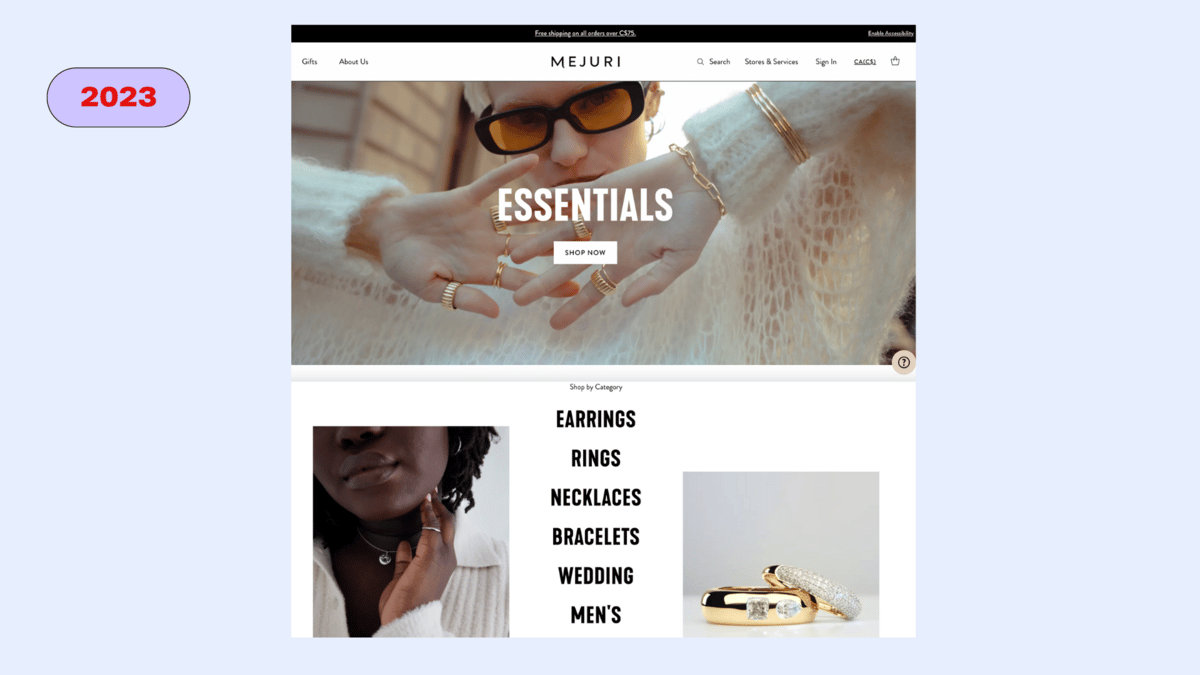
Task: Select the MEN'S category
Action: [596, 614]
